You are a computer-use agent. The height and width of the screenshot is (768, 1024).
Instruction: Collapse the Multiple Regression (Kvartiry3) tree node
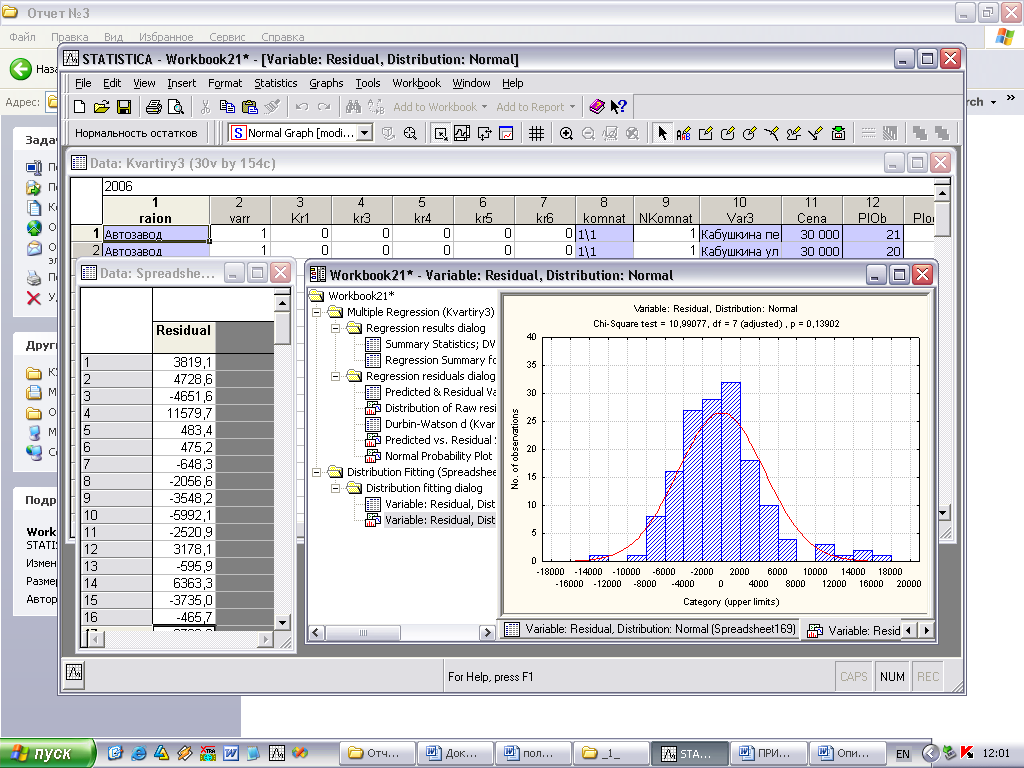[x=317, y=312]
